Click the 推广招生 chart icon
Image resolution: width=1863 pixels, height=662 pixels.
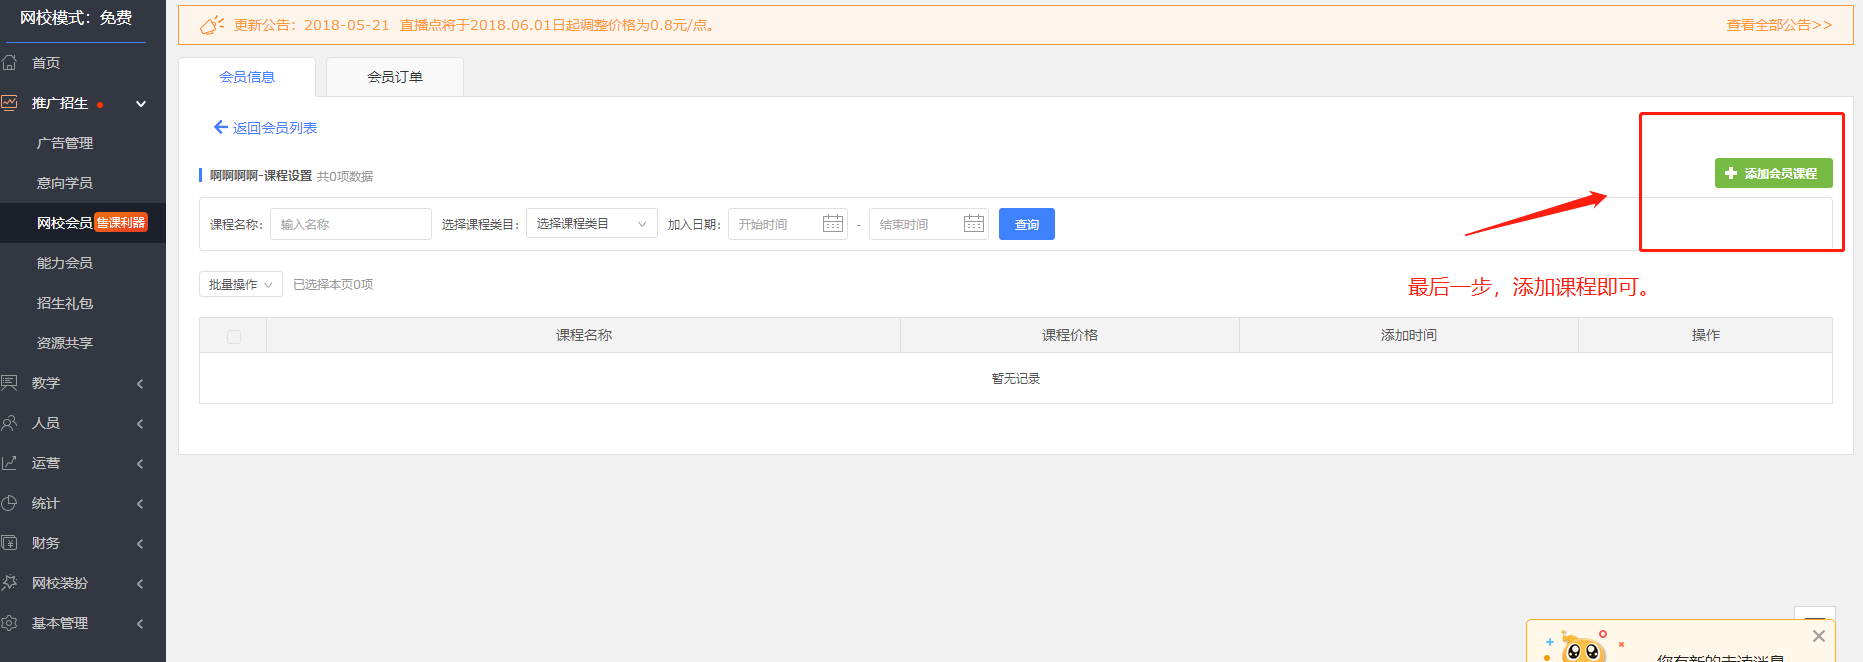(10, 103)
